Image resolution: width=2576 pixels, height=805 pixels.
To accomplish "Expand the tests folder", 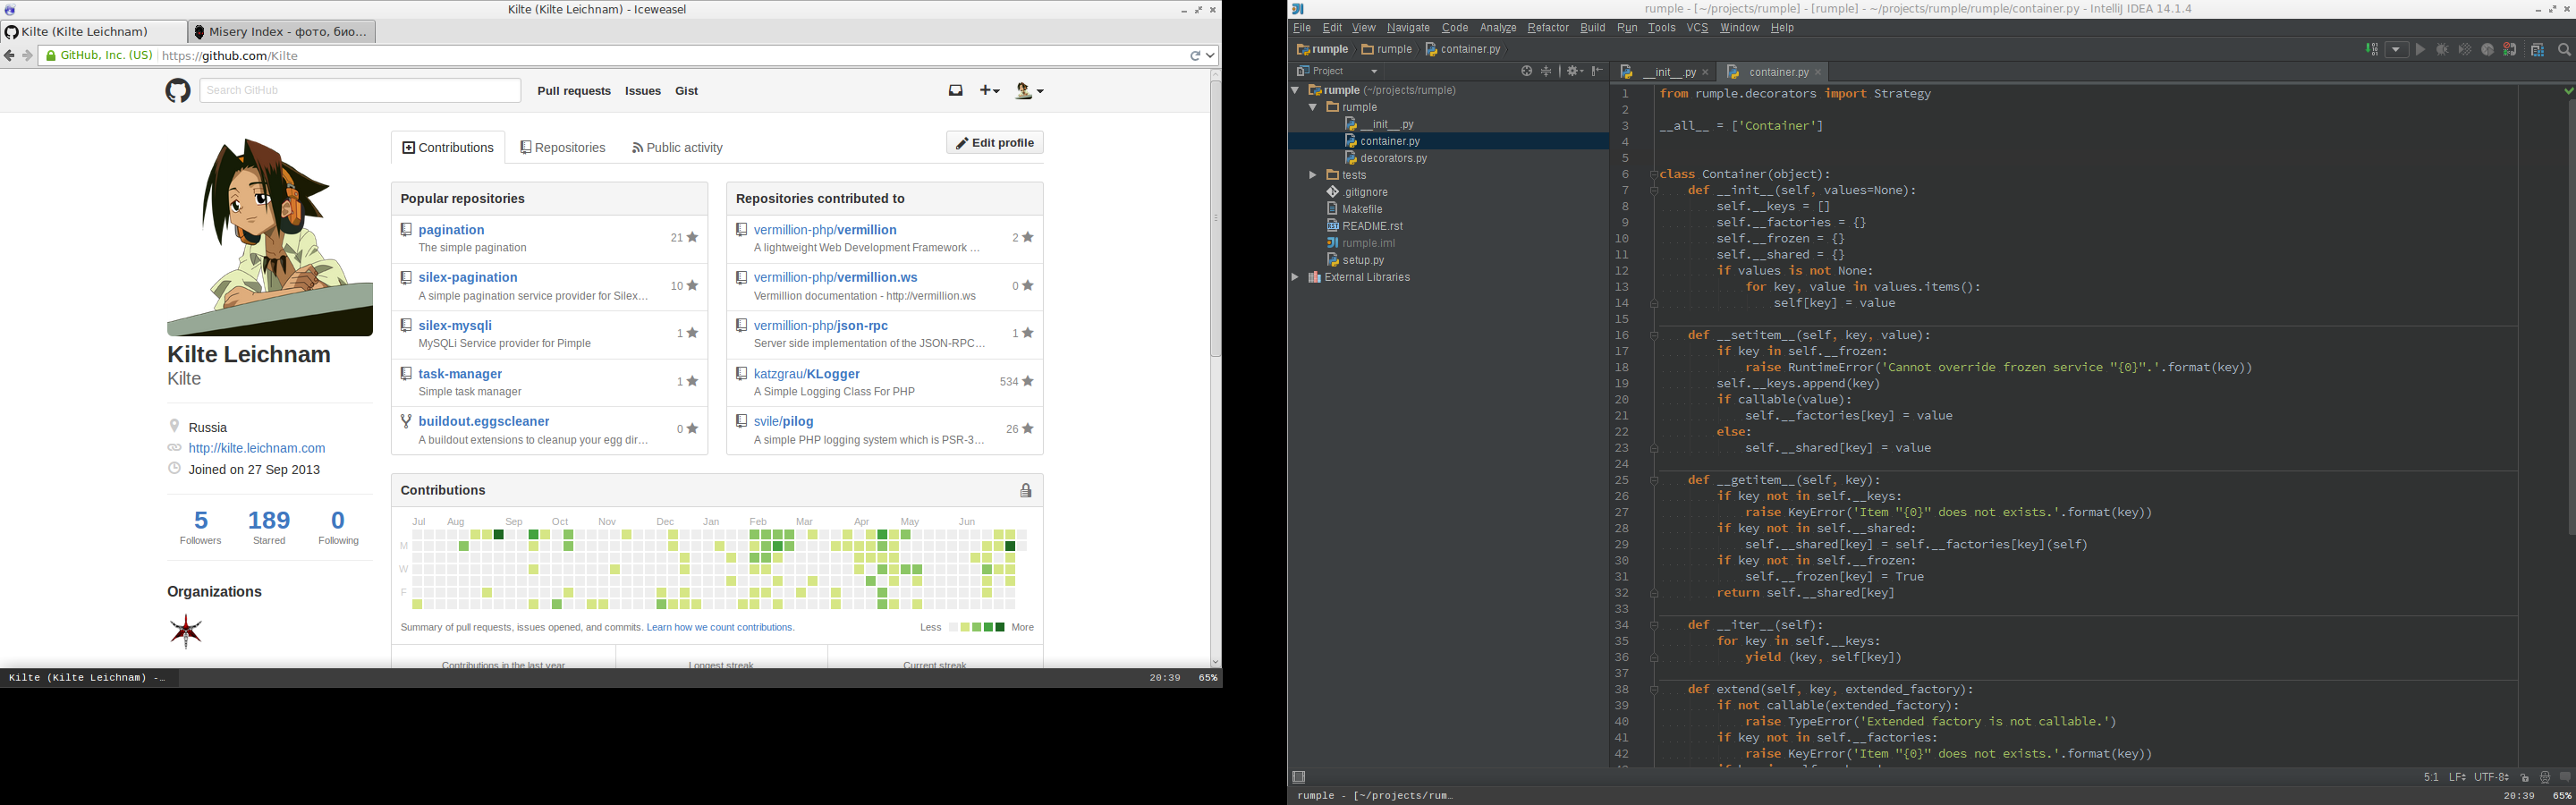I will [1312, 175].
